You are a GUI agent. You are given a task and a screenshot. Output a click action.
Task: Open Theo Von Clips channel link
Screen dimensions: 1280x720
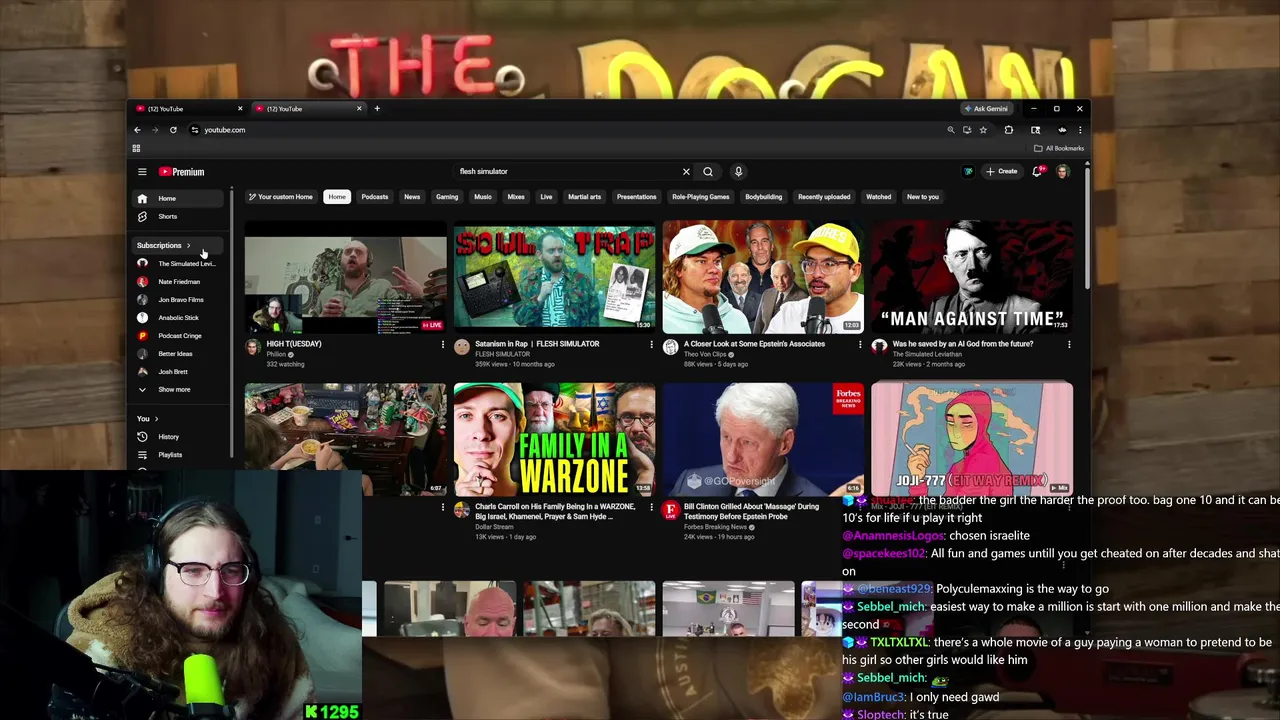pyautogui.click(x=705, y=354)
